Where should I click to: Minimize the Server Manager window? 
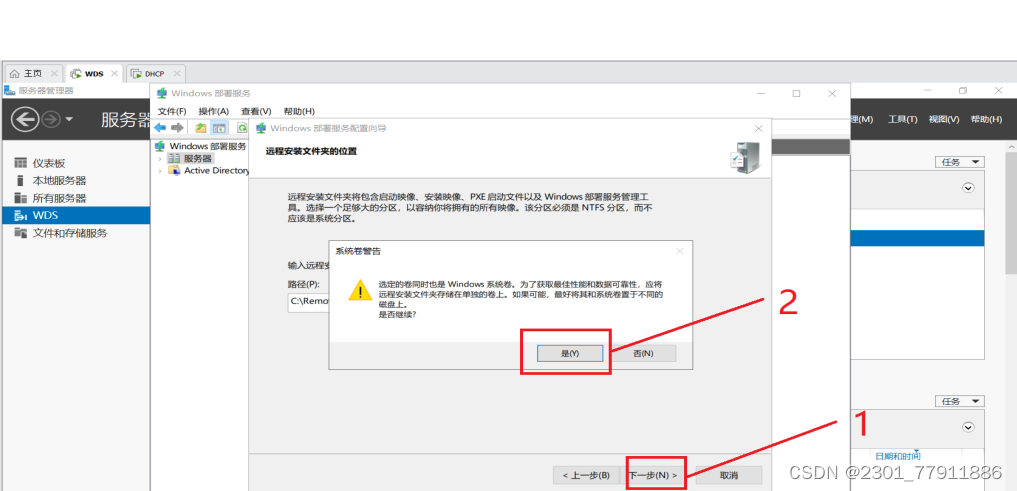click(x=928, y=91)
